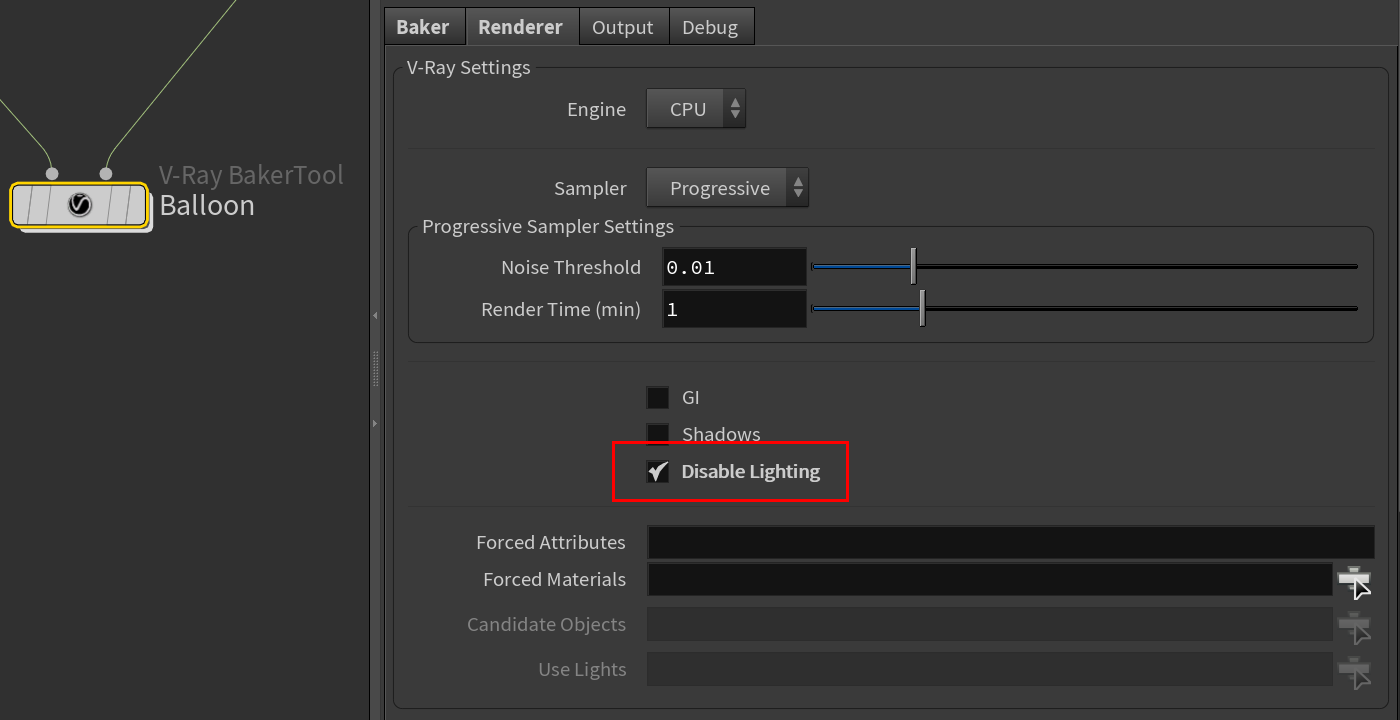Click Use Lights node selector icon

pyautogui.click(x=1354, y=670)
